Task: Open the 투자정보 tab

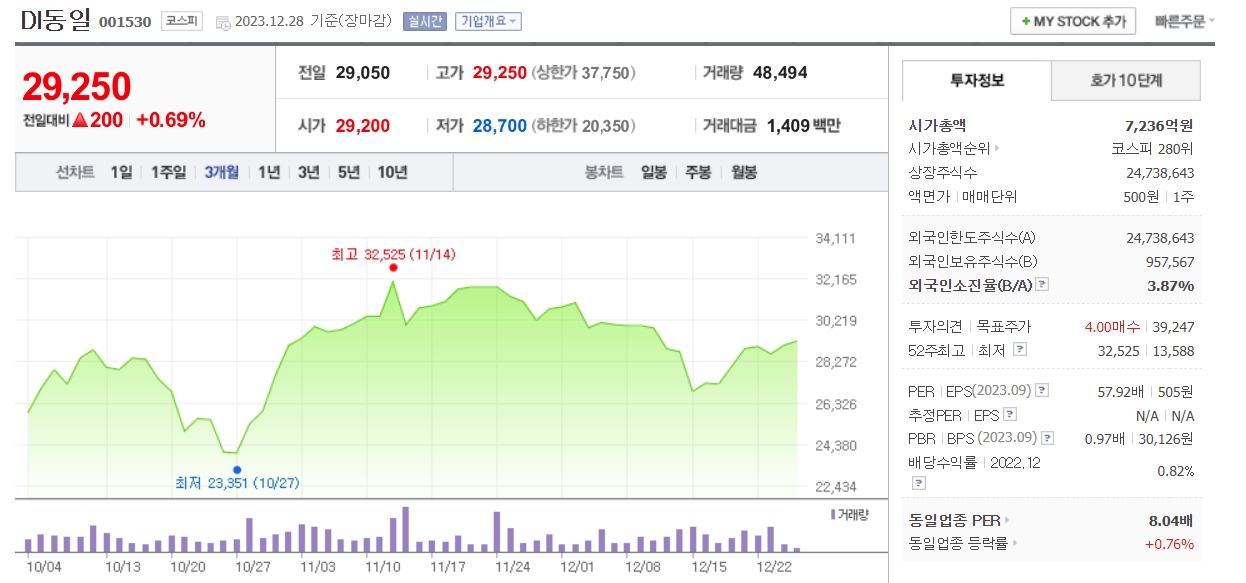Action: pos(977,80)
